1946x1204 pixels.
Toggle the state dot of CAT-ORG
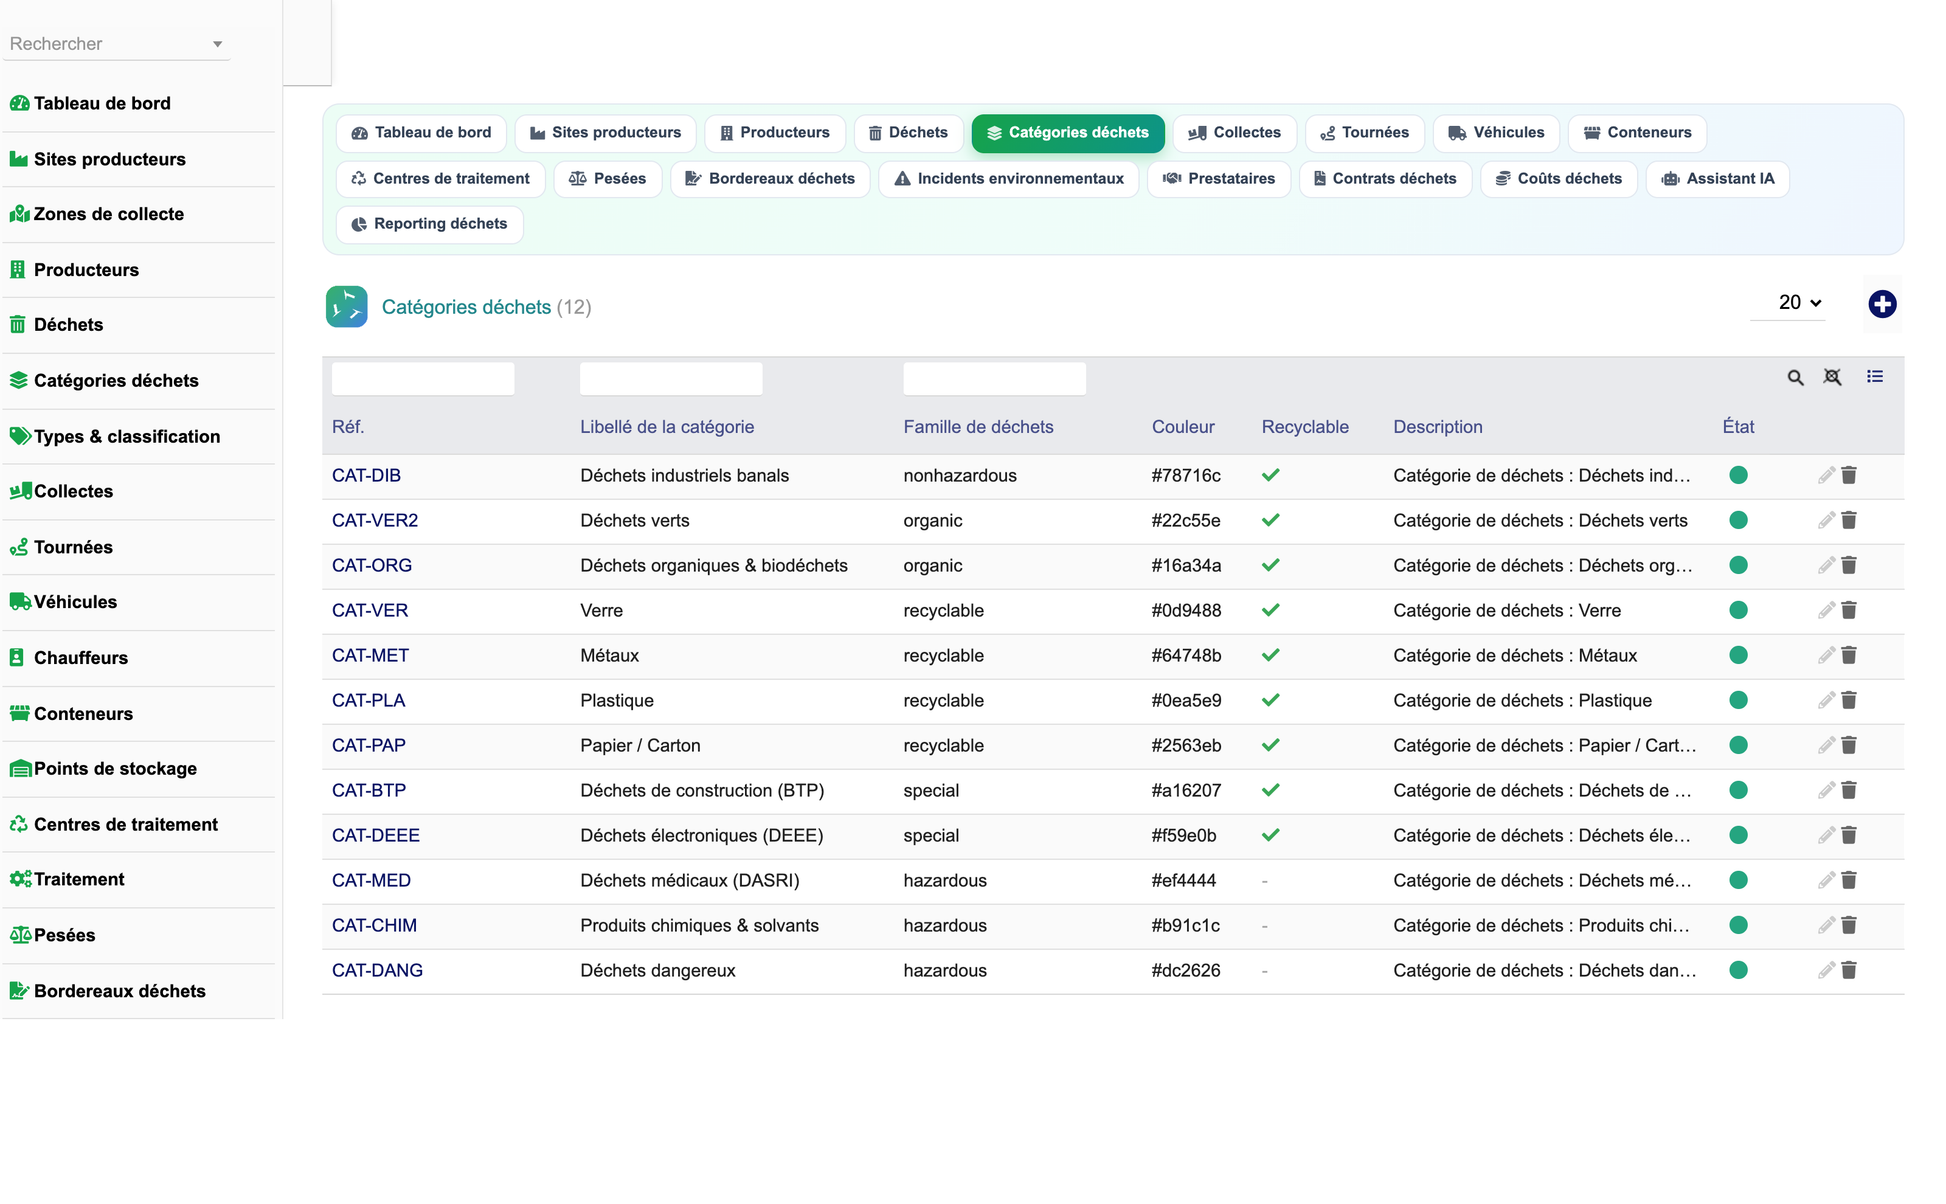pos(1738,565)
